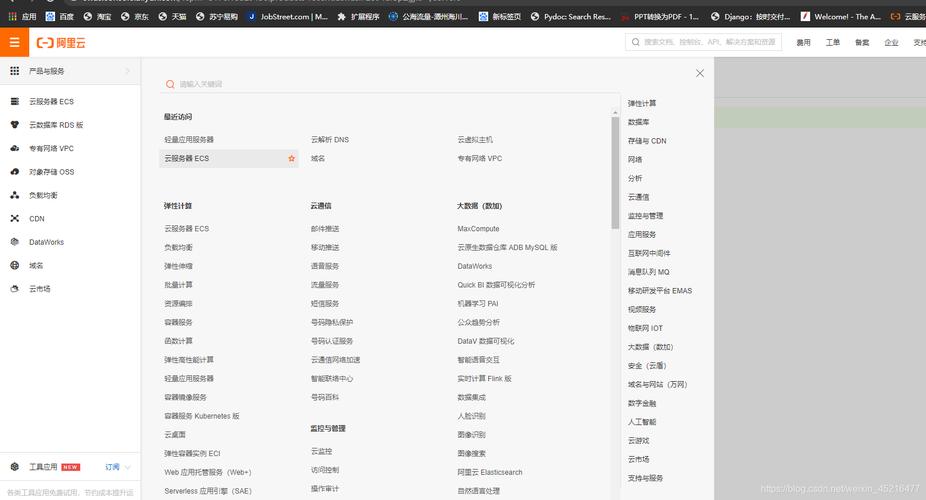Viewport: 926px width, 500px height.
Task: Open 函数计算 in 弹性计算 list
Action: coord(178,341)
